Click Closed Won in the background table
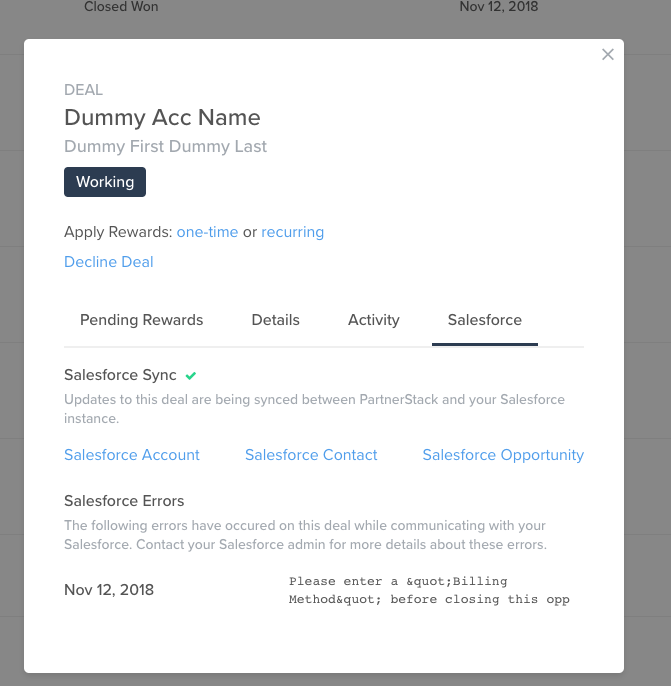The height and width of the screenshot is (686, 671). [121, 7]
